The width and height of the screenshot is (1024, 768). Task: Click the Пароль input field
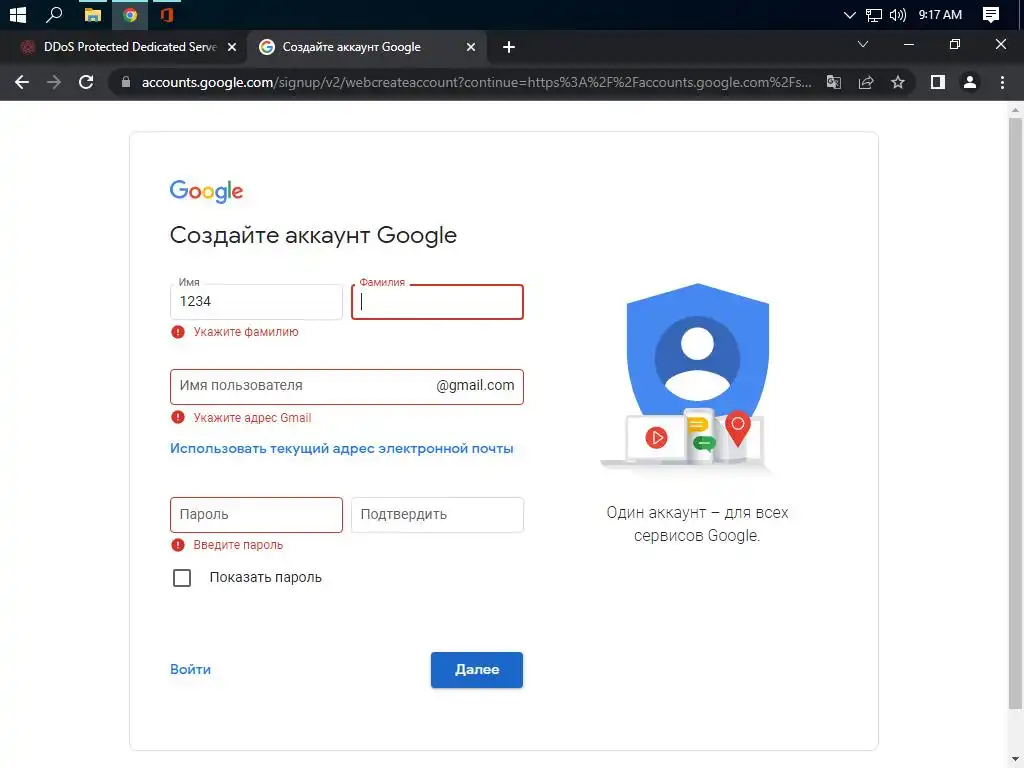pos(257,515)
